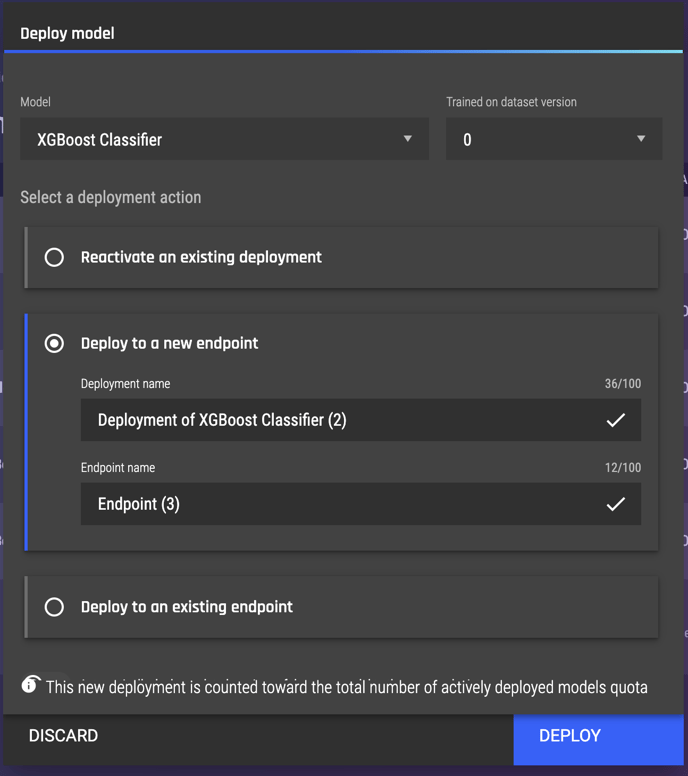Click the 12/100 character counter
688x776 pixels.
[623, 468]
